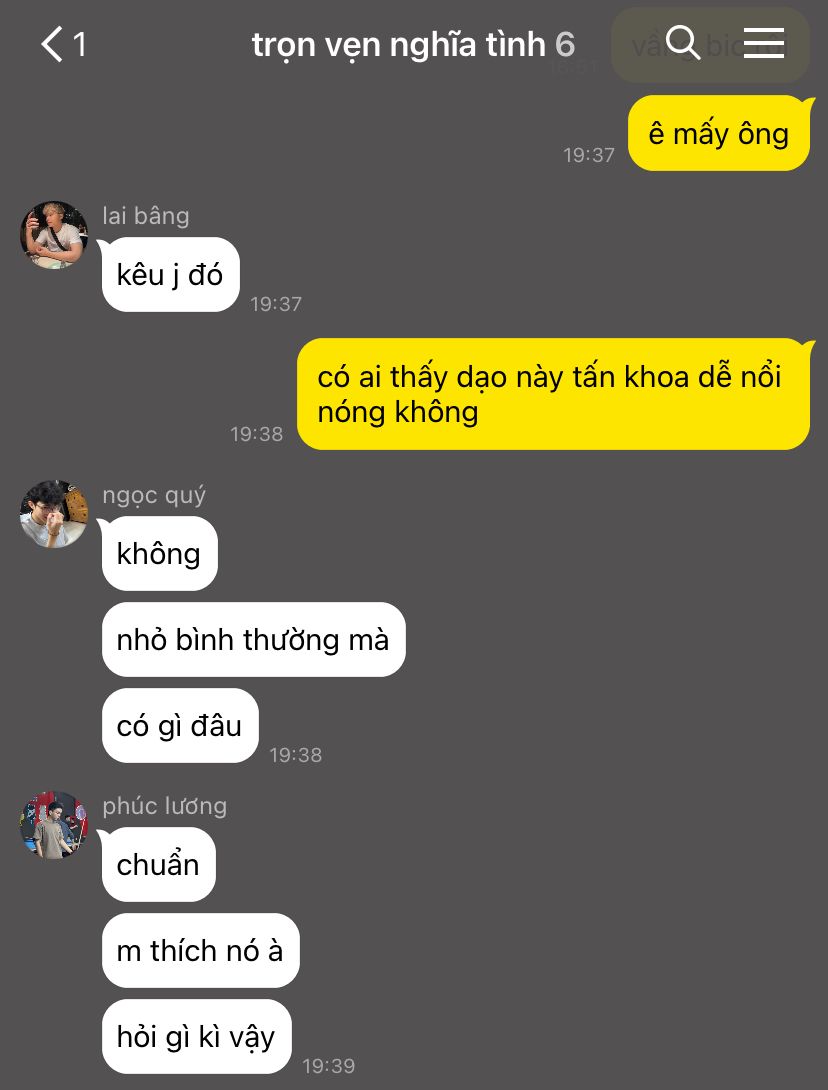This screenshot has width=828, height=1090.
Task: Open phúc lương's profile avatar
Action: (54, 824)
